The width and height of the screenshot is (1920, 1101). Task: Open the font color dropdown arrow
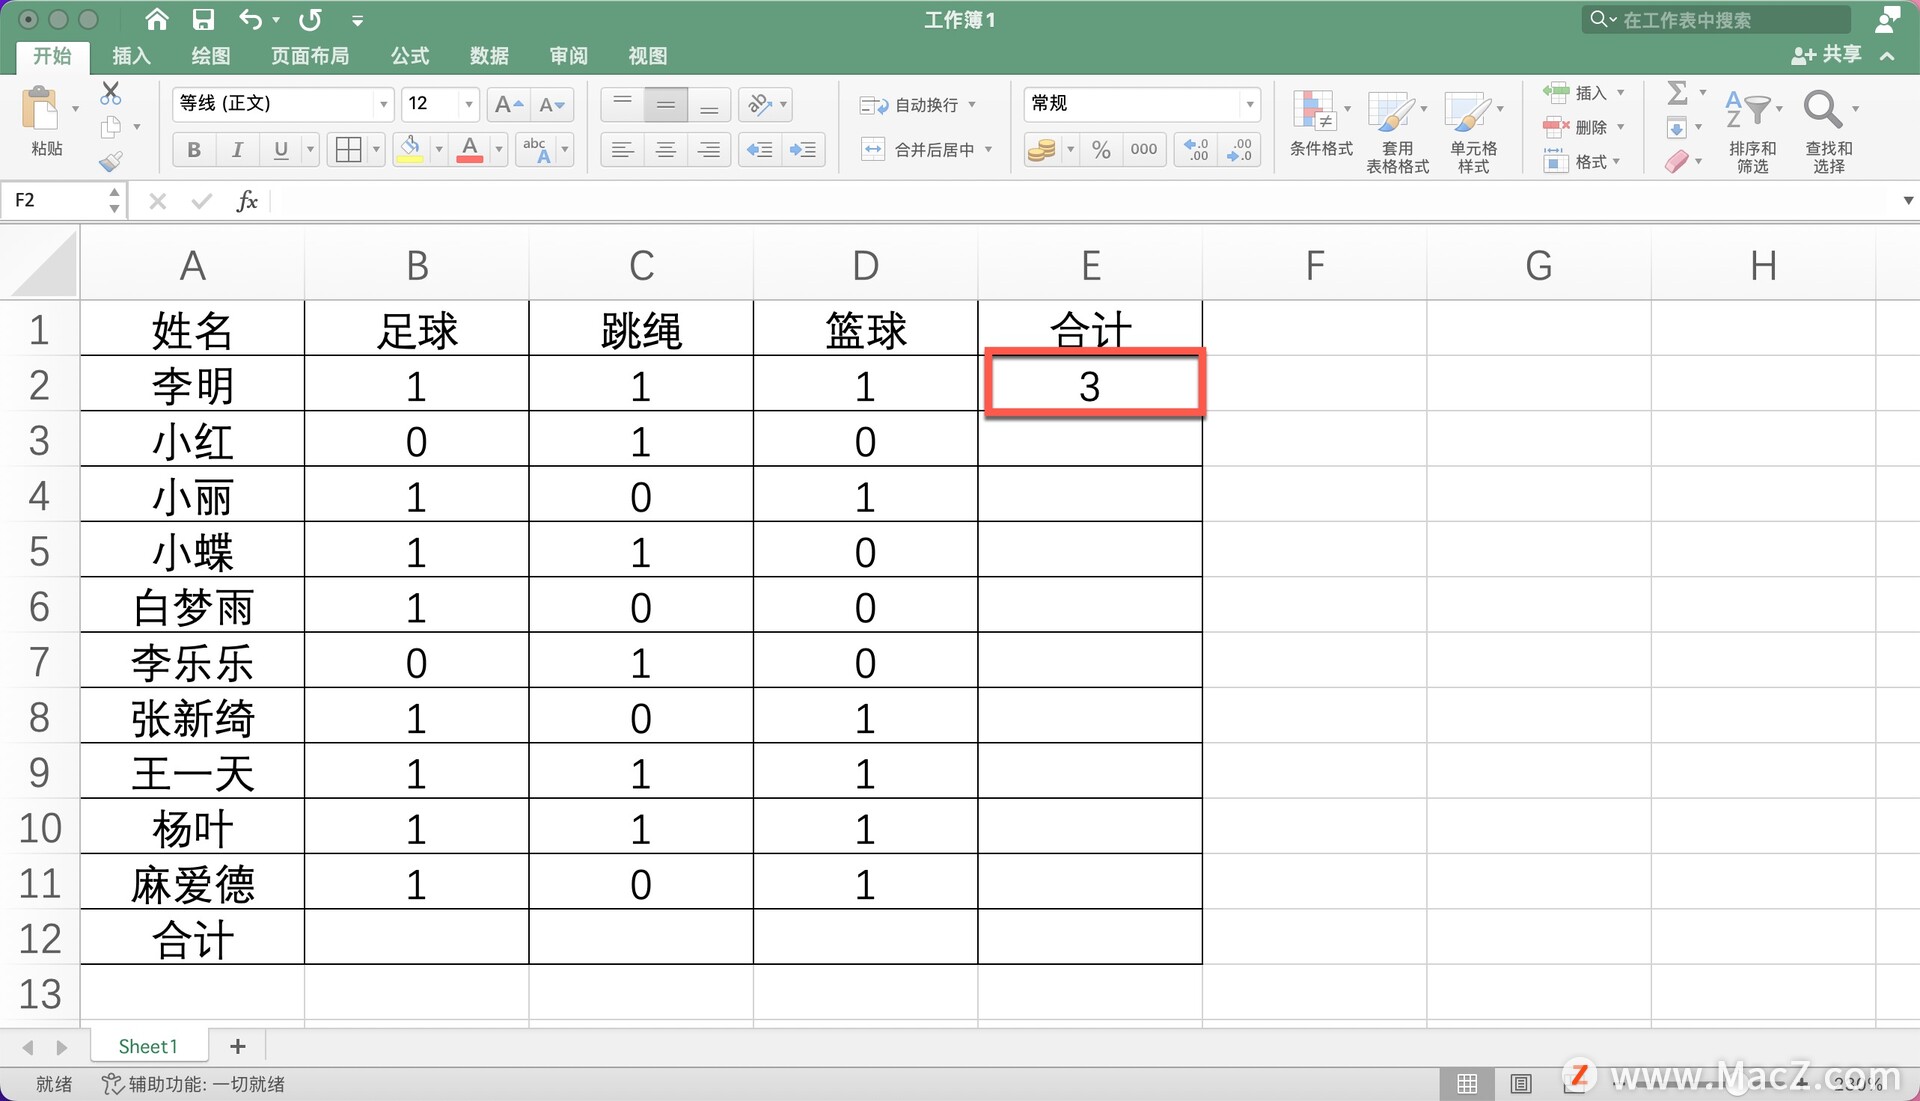pyautogui.click(x=499, y=150)
